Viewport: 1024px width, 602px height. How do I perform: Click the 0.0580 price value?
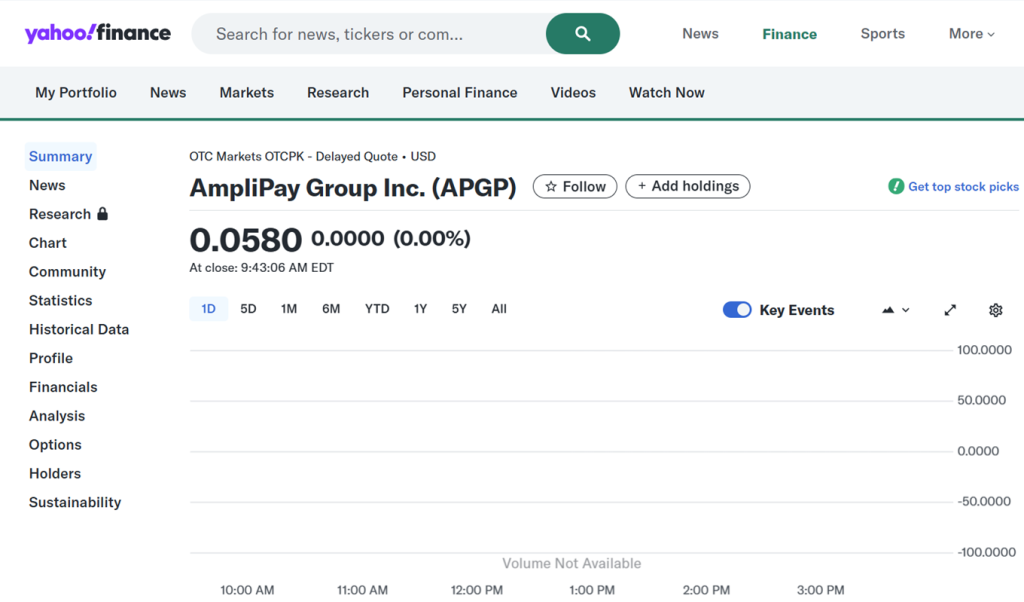[246, 240]
